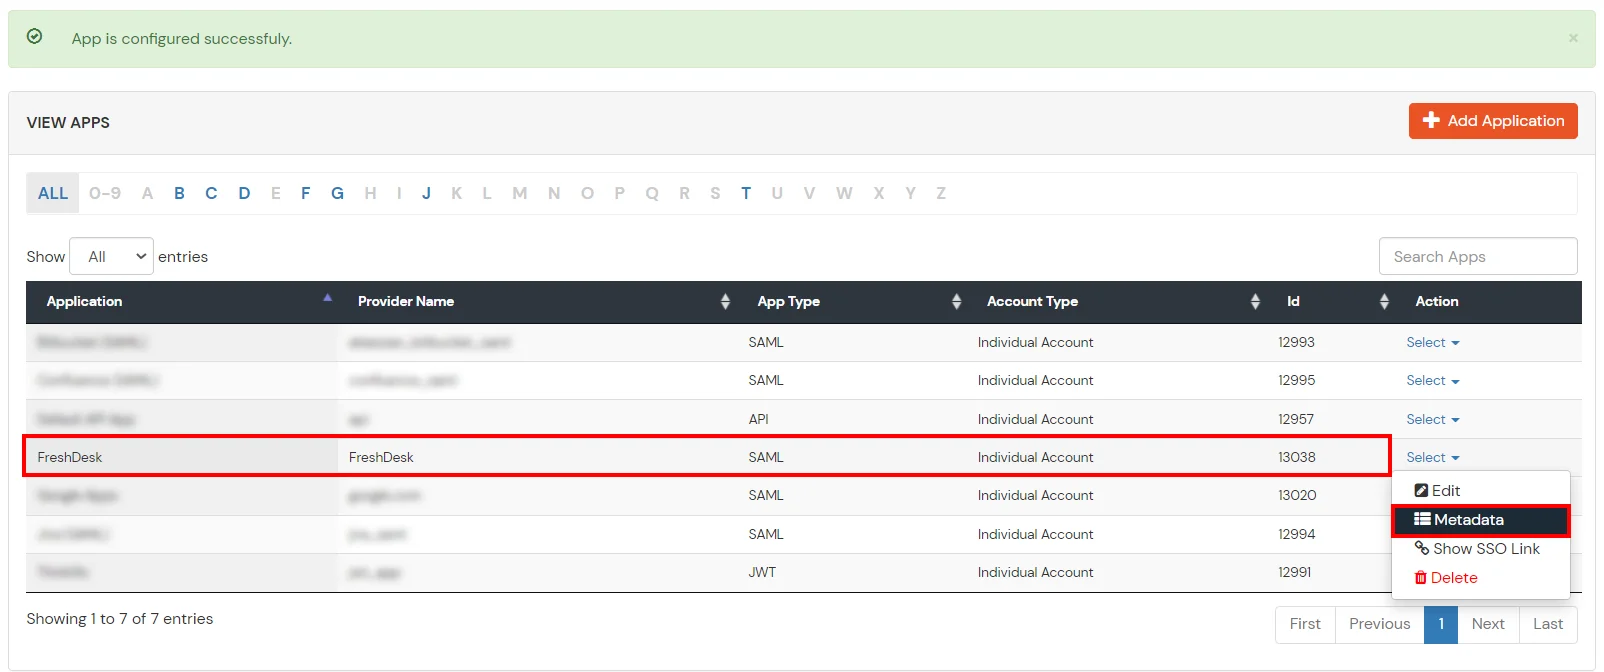The width and height of the screenshot is (1604, 672).
Task: Click FreshDesk in Application column
Action: tap(70, 457)
